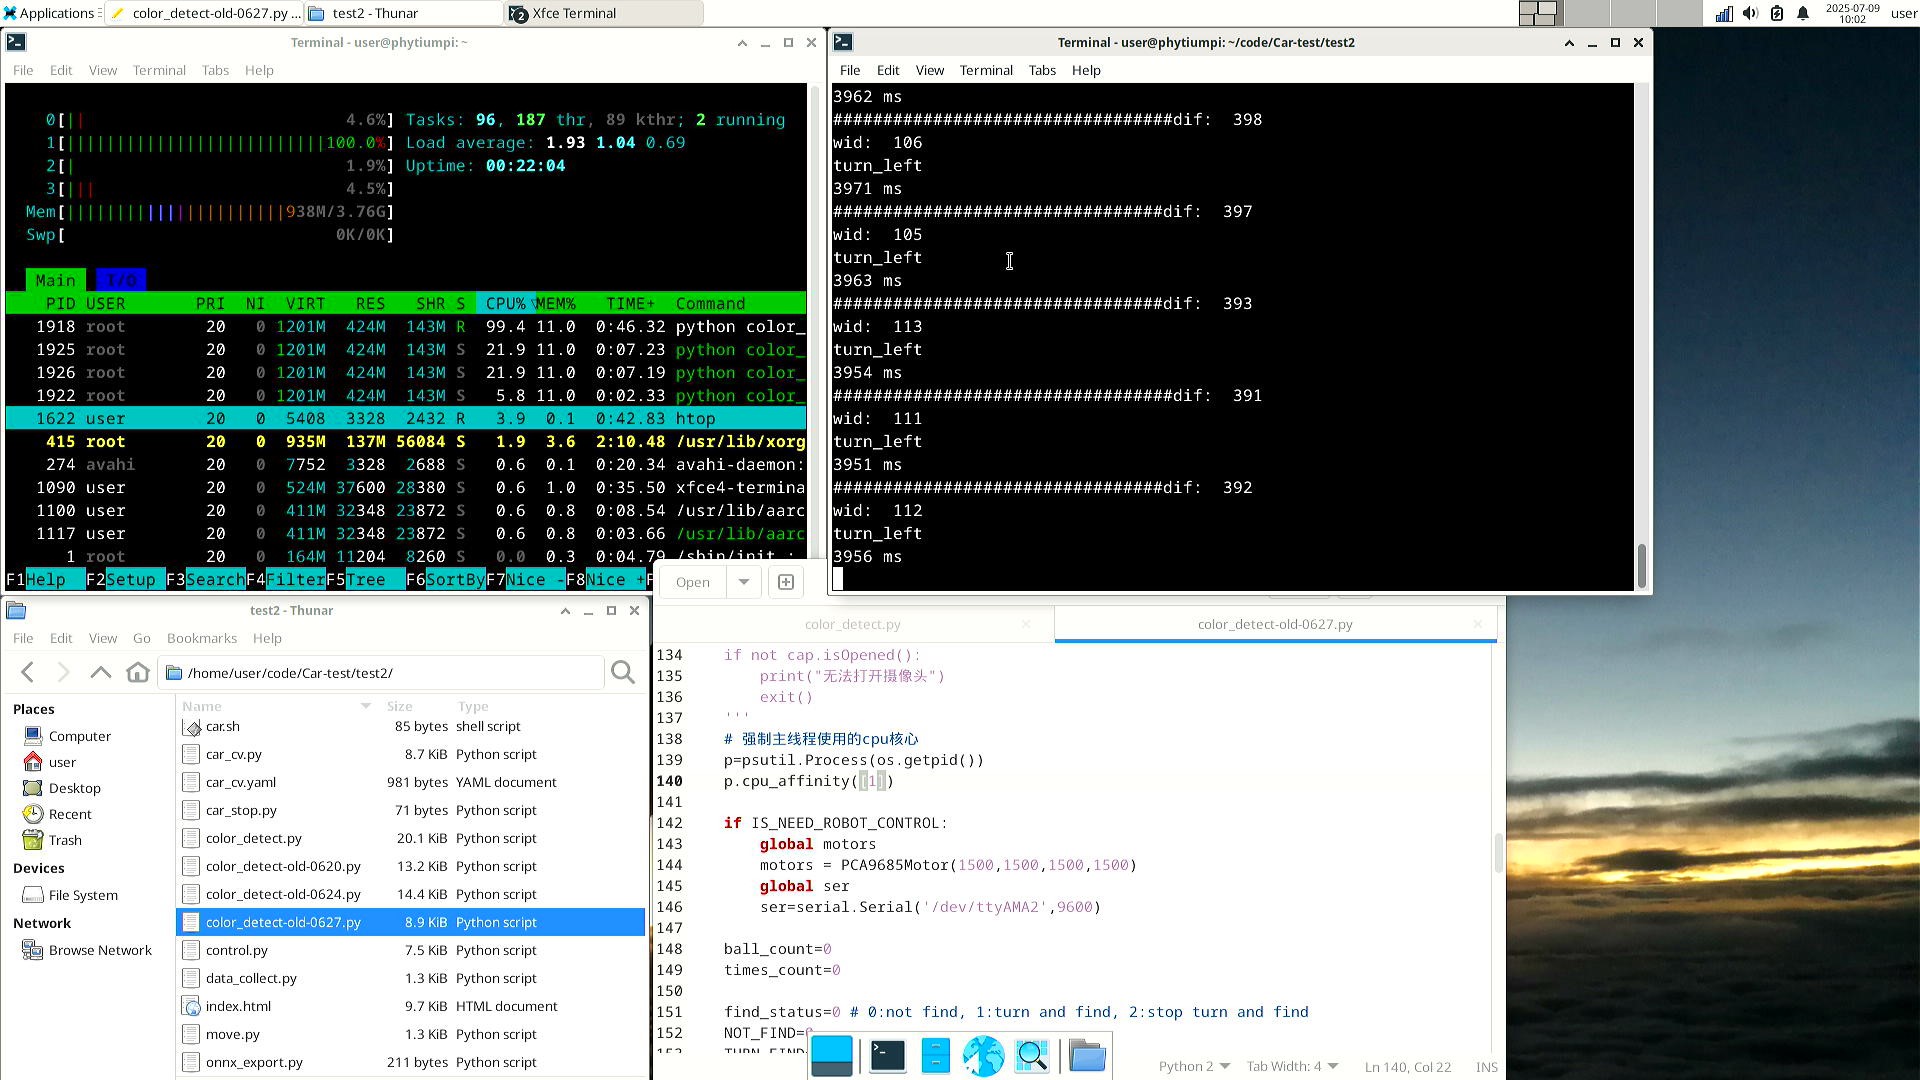Screen dimensions: 1920x1080
Task: Switch to Xfce Terminal taskbar button
Action: click(605, 13)
